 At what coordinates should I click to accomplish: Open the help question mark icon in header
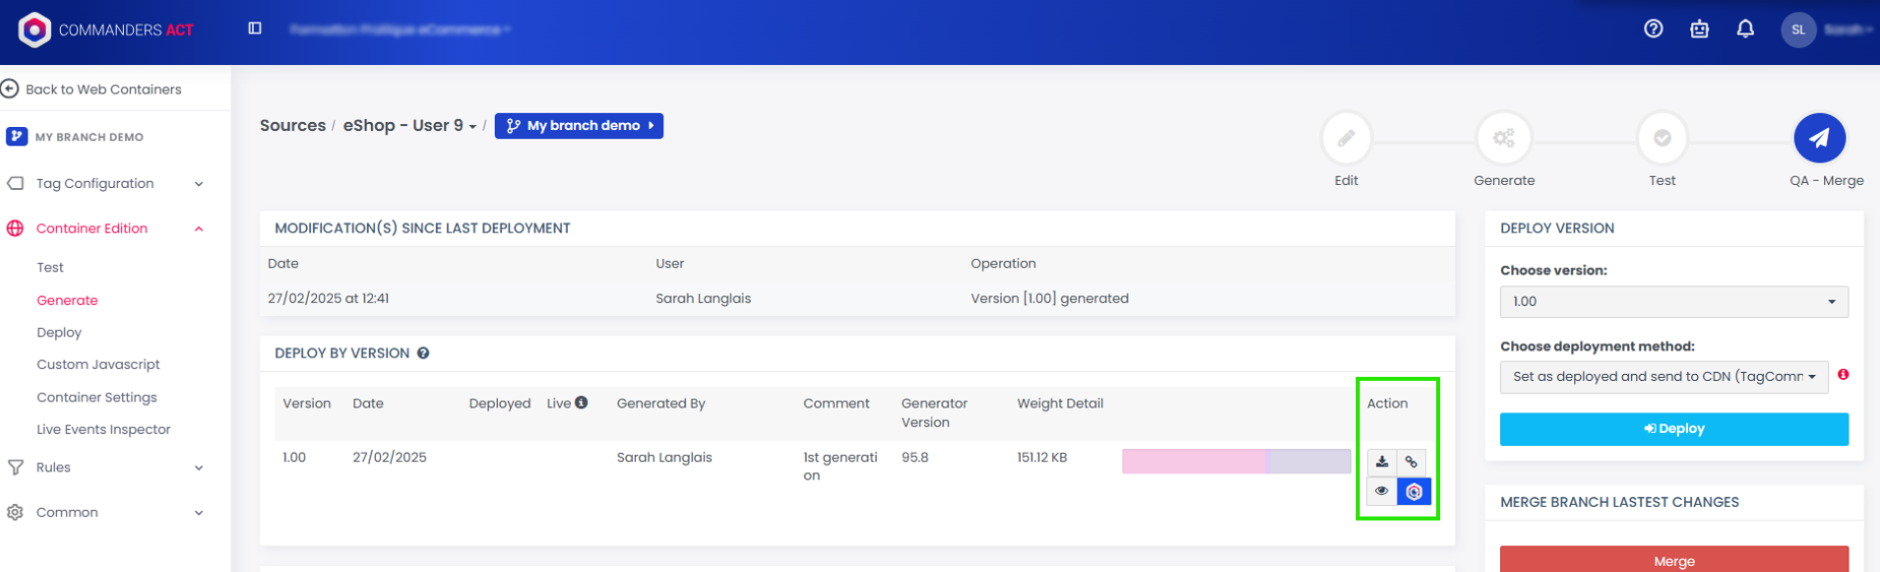tap(1653, 29)
